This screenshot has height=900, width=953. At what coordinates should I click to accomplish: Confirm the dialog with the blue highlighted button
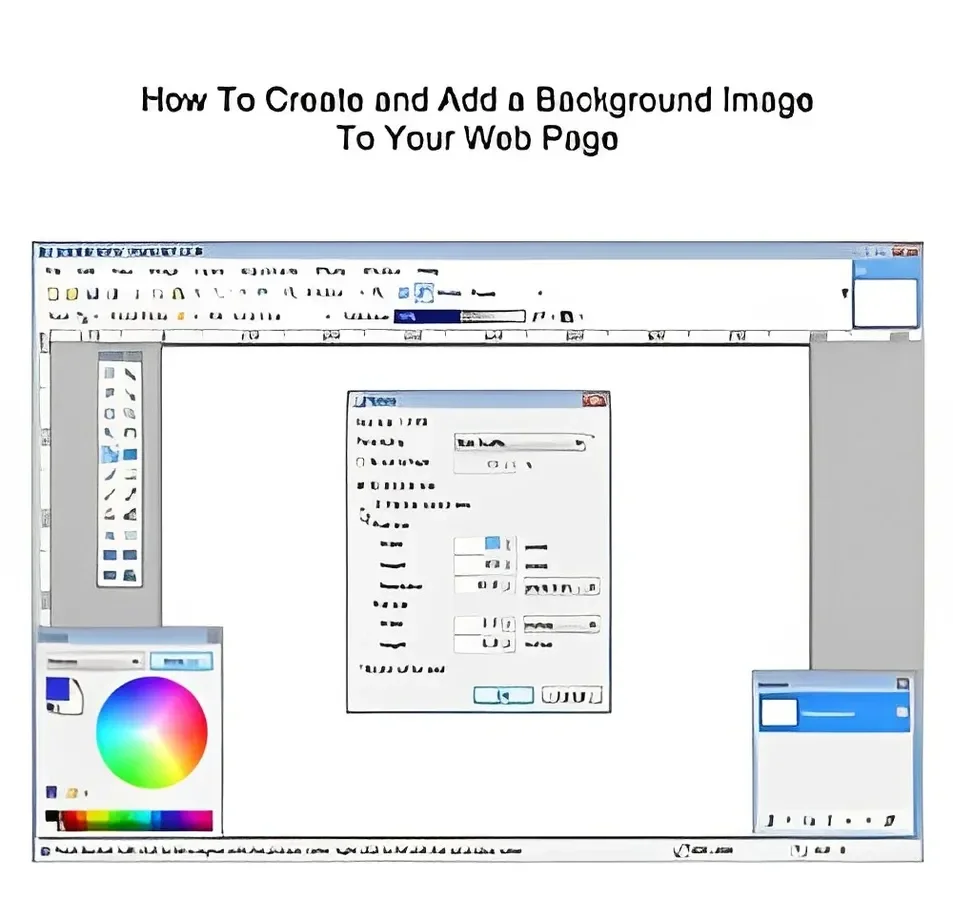503,695
